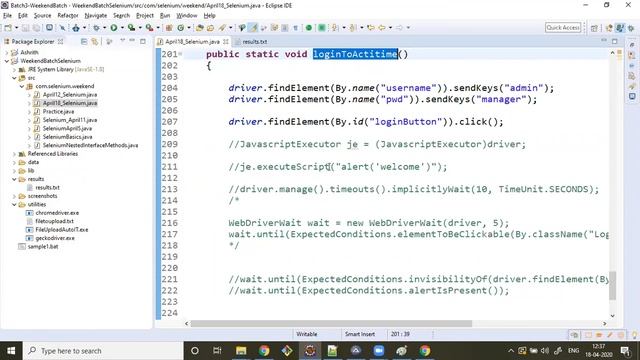The height and width of the screenshot is (360, 640).
Task: Click the Search flashlight toolbar icon
Action: tap(222, 28)
